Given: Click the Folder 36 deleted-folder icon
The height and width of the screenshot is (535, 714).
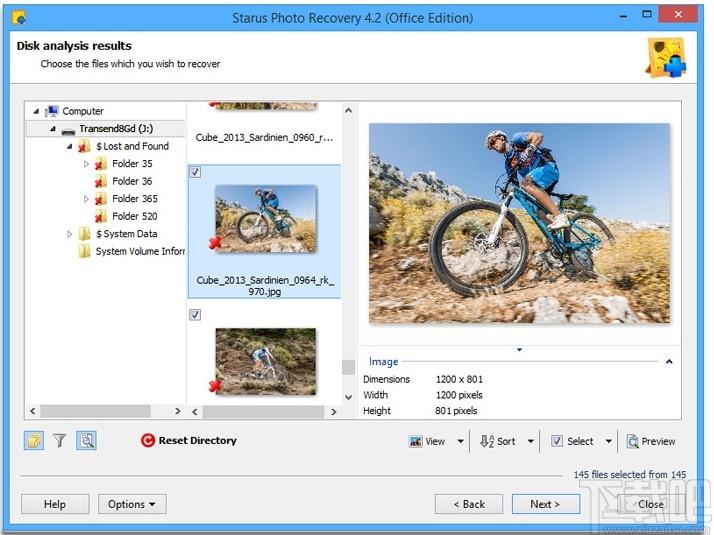Looking at the screenshot, I should 101,181.
